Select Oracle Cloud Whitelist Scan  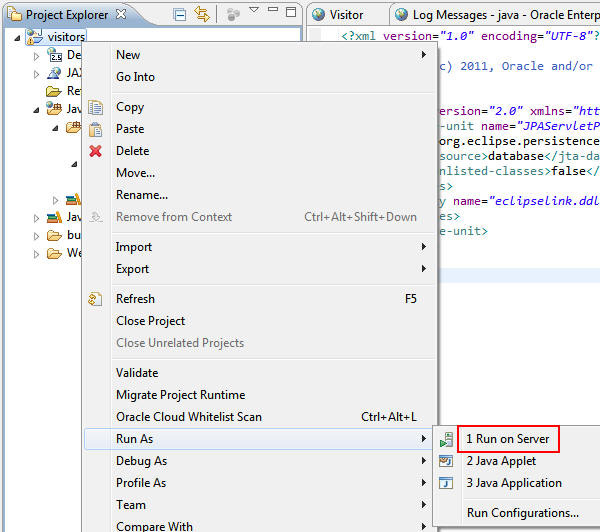coord(188,417)
